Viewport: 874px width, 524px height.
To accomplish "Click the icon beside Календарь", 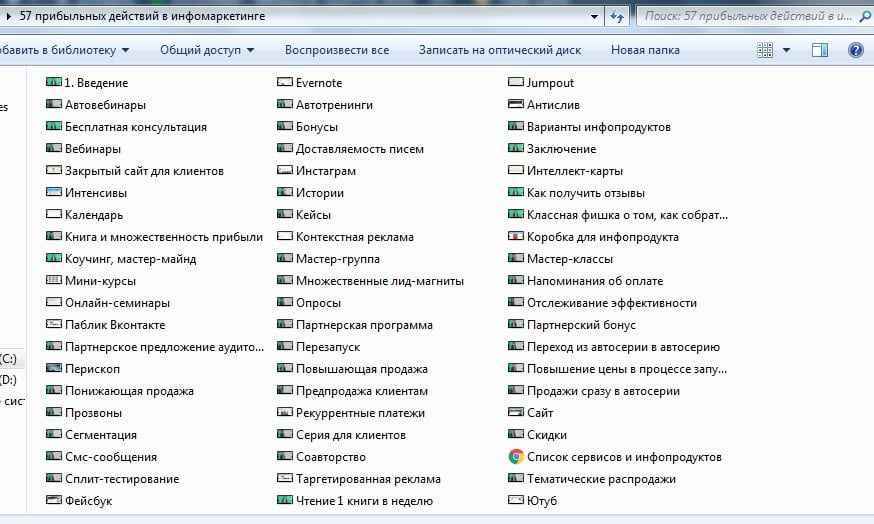I will click(54, 214).
